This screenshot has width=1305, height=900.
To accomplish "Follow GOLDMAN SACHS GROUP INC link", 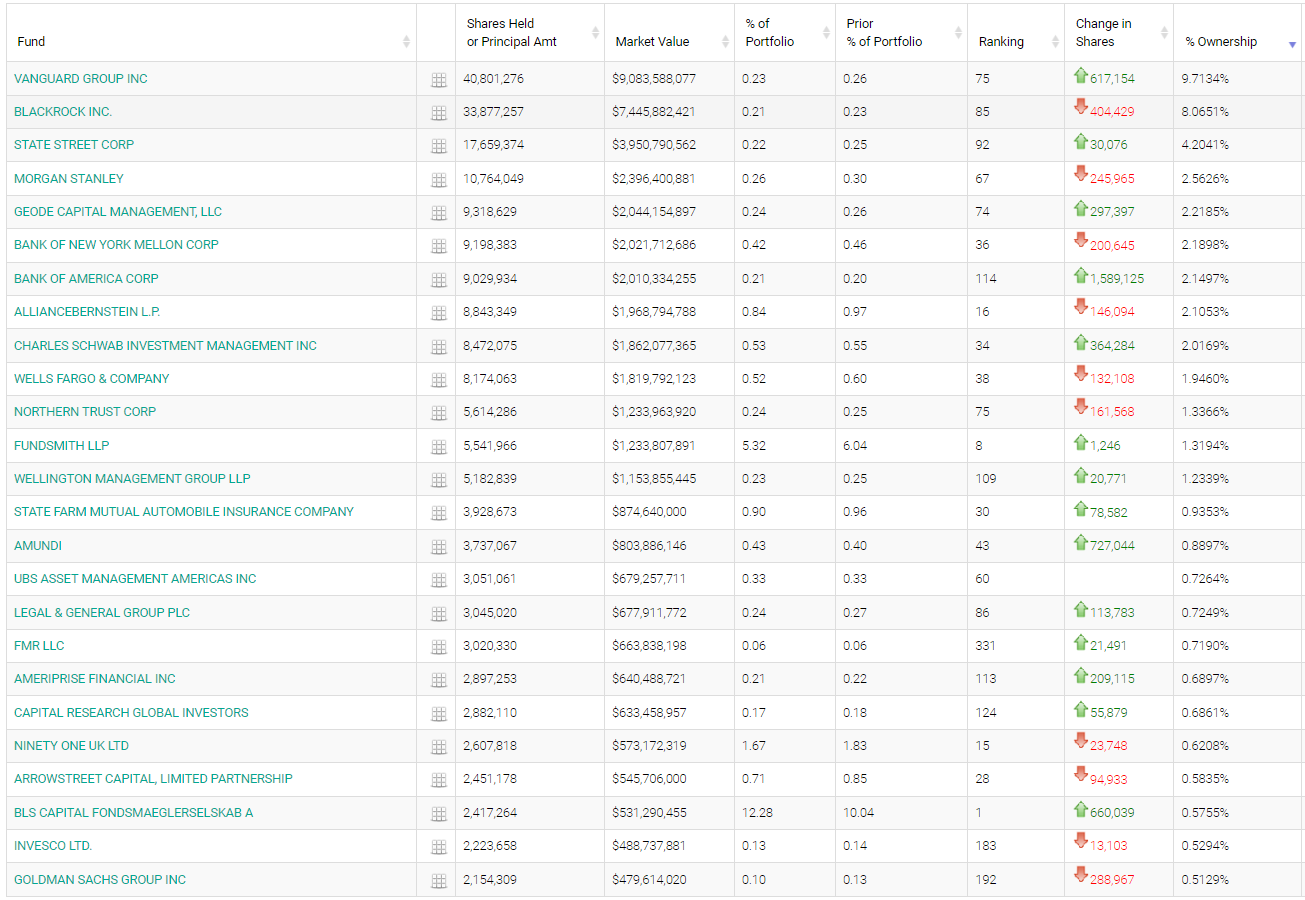I will pyautogui.click(x=100, y=880).
